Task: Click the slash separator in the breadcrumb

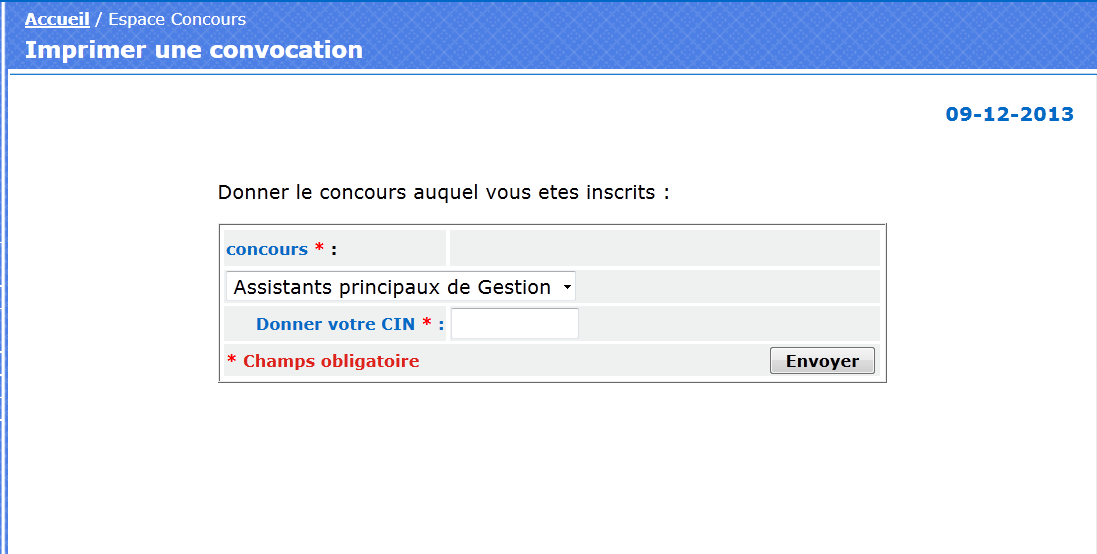Action: [x=99, y=20]
